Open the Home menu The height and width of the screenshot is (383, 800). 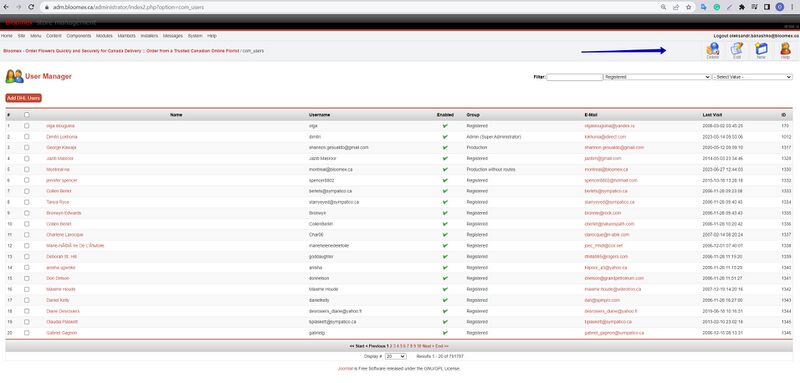click(6, 36)
